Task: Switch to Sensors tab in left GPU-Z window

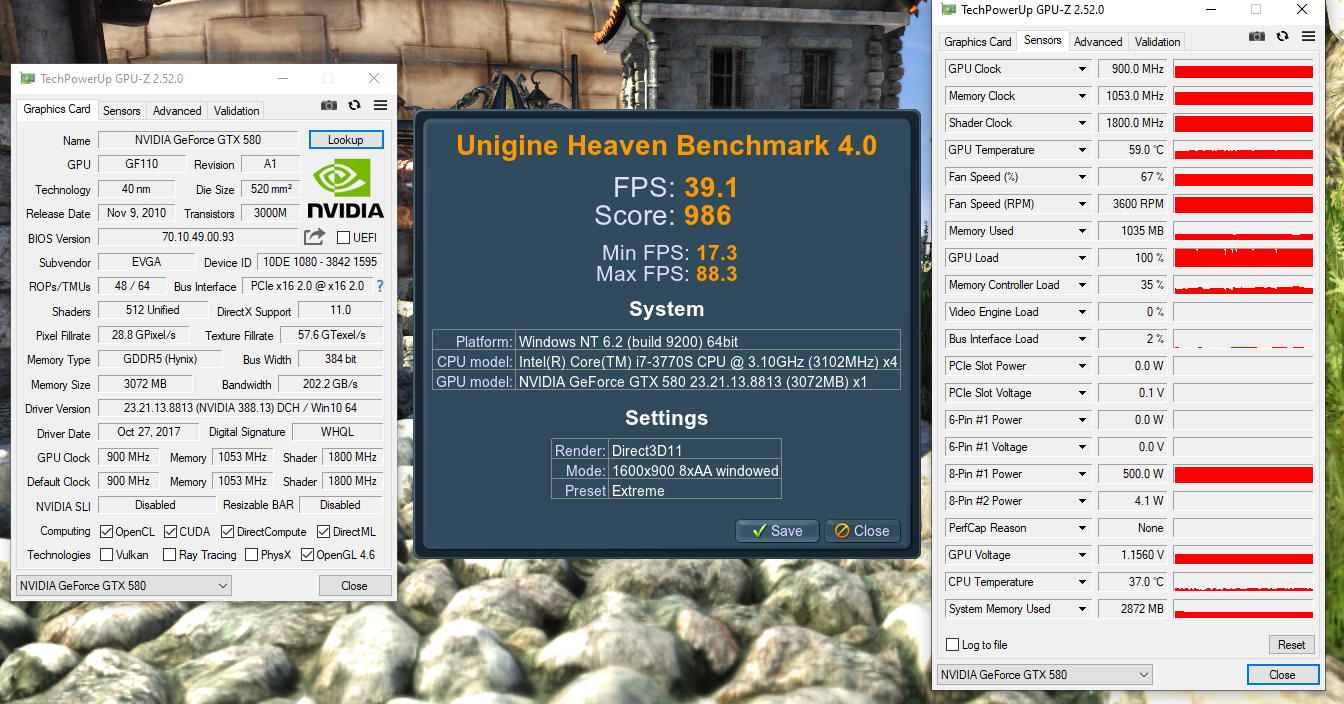Action: pos(122,111)
